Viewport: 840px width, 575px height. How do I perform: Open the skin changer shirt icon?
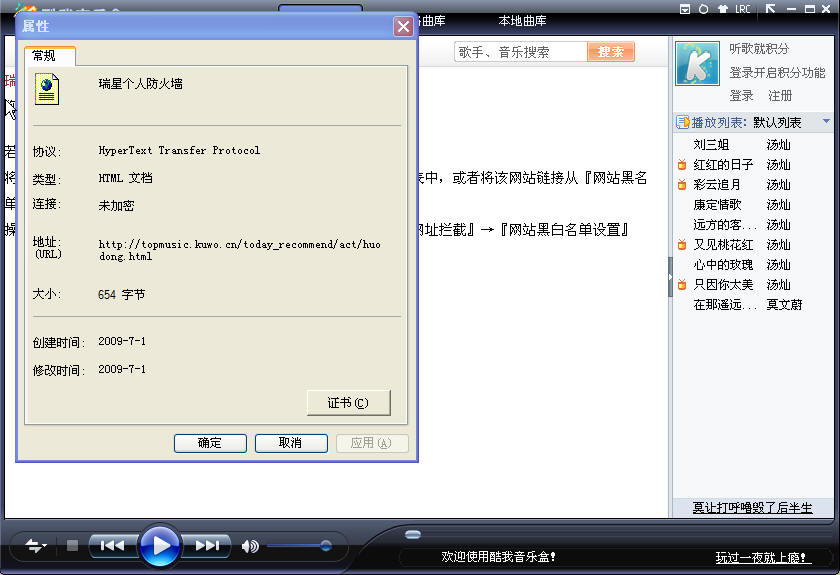click(x=723, y=9)
